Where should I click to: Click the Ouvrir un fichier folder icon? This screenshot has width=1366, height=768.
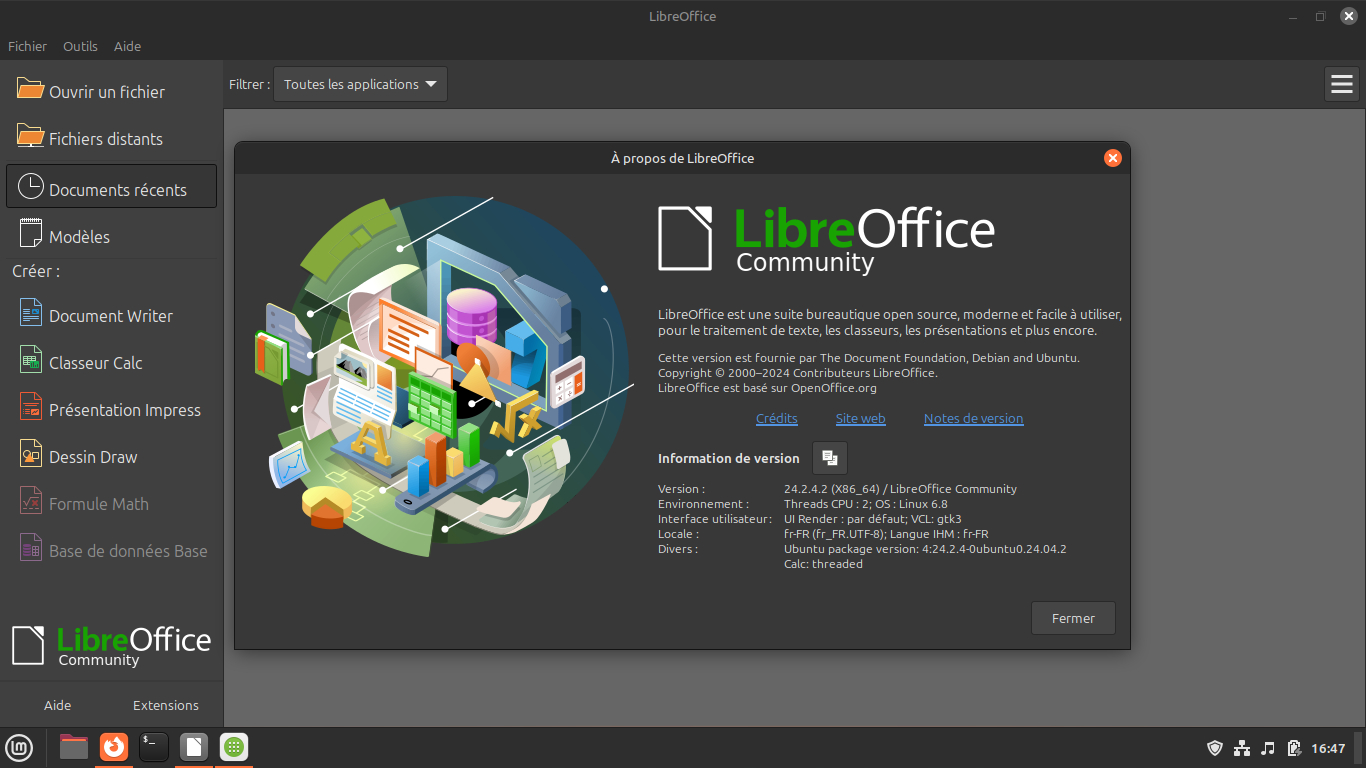31,89
